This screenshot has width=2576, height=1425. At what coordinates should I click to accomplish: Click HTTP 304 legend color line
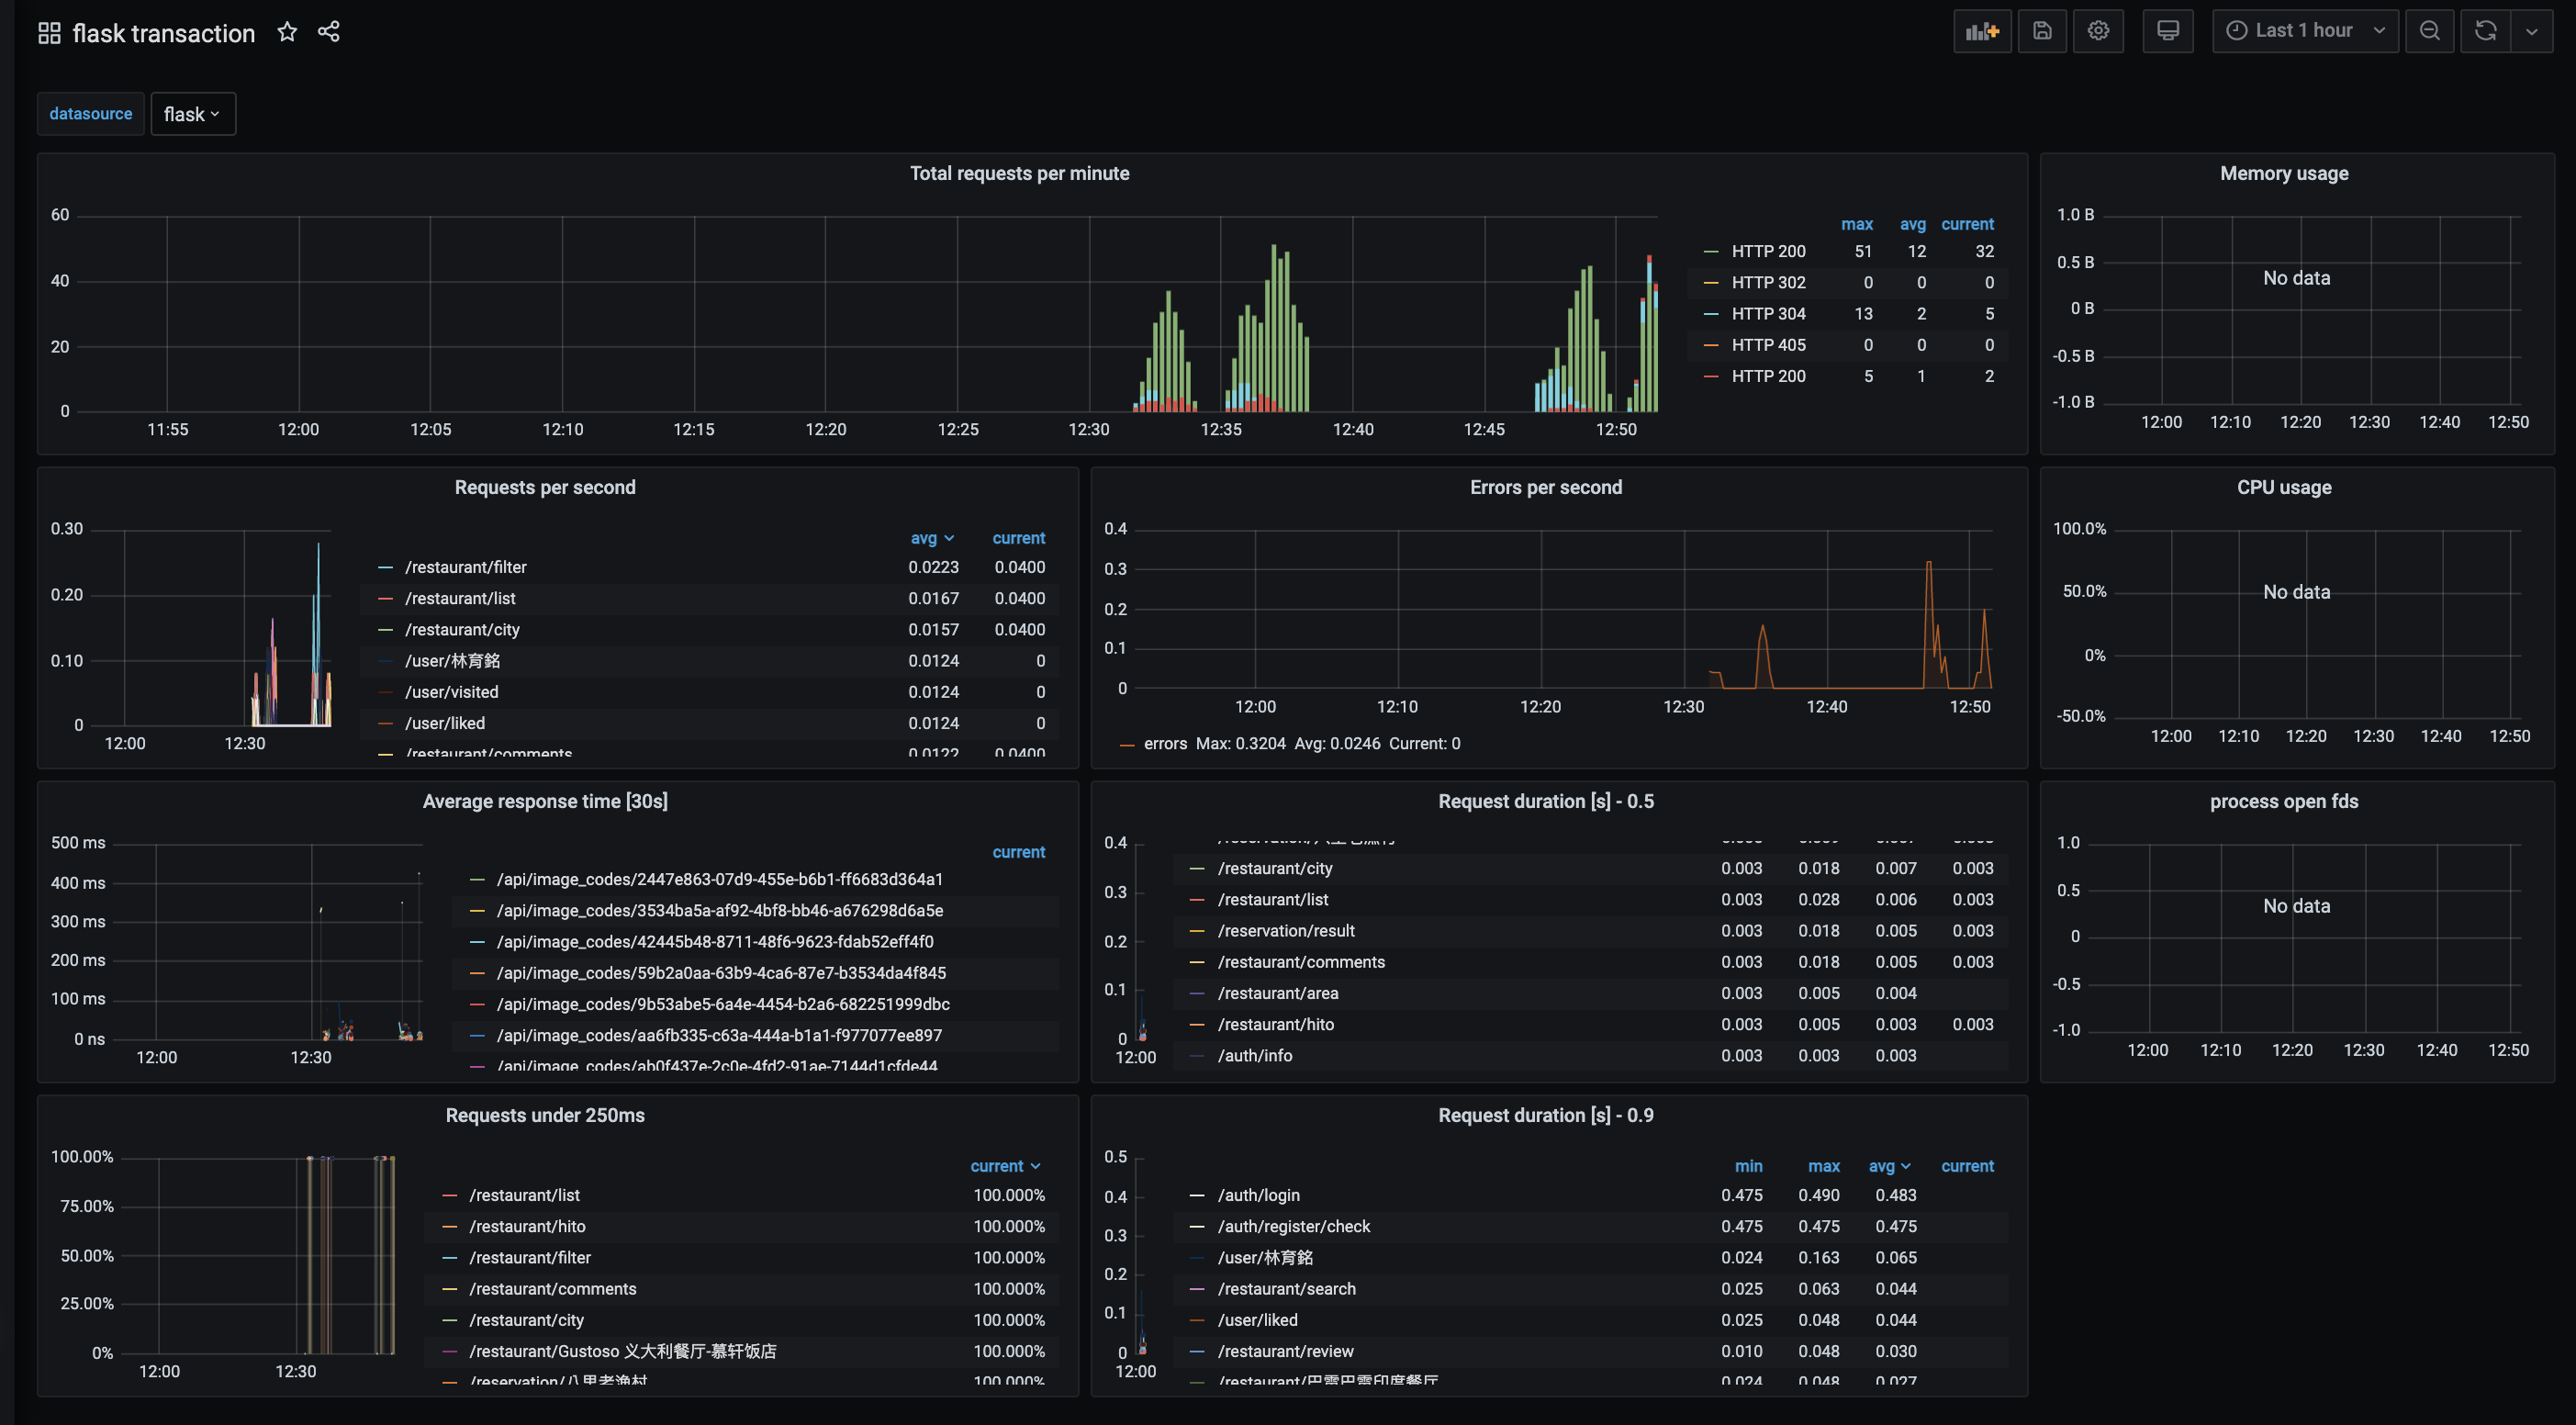[1711, 314]
